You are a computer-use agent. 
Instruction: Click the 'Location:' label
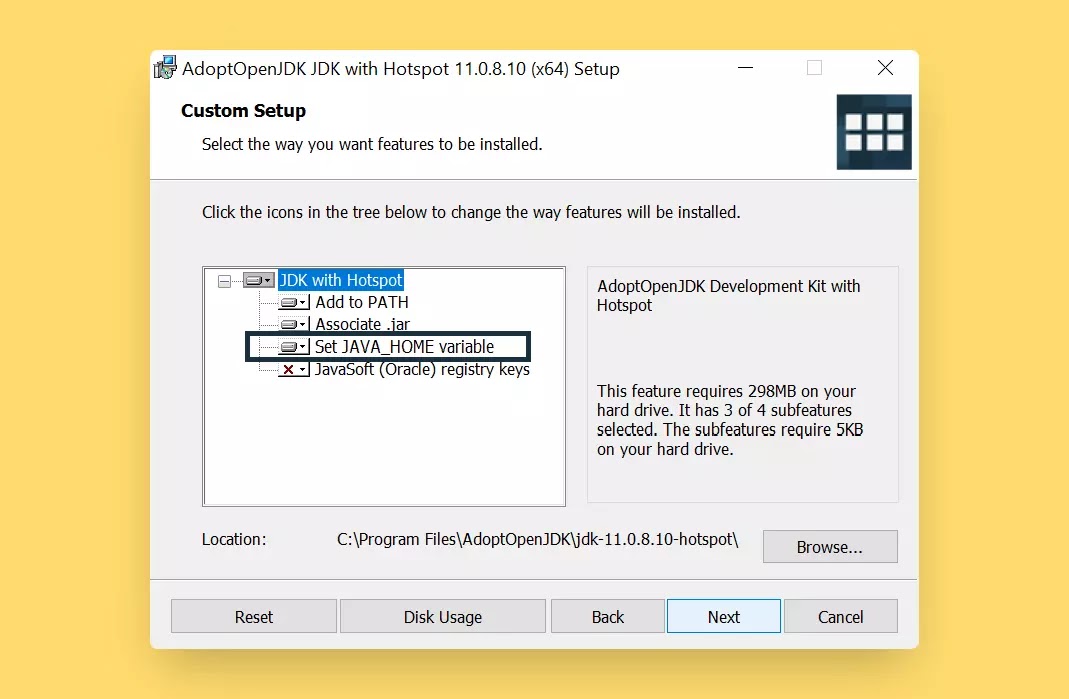[234, 539]
